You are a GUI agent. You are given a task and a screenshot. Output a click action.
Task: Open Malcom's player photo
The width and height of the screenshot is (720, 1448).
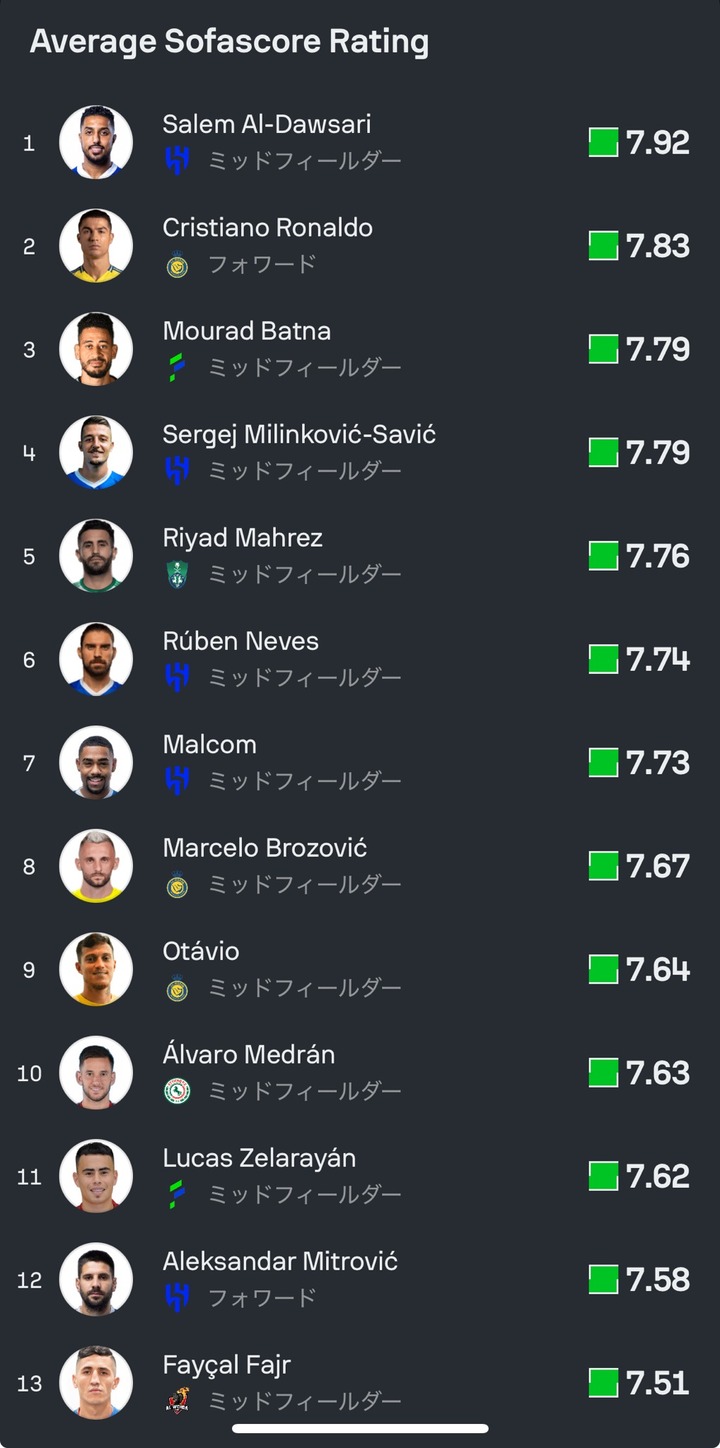[x=96, y=762]
